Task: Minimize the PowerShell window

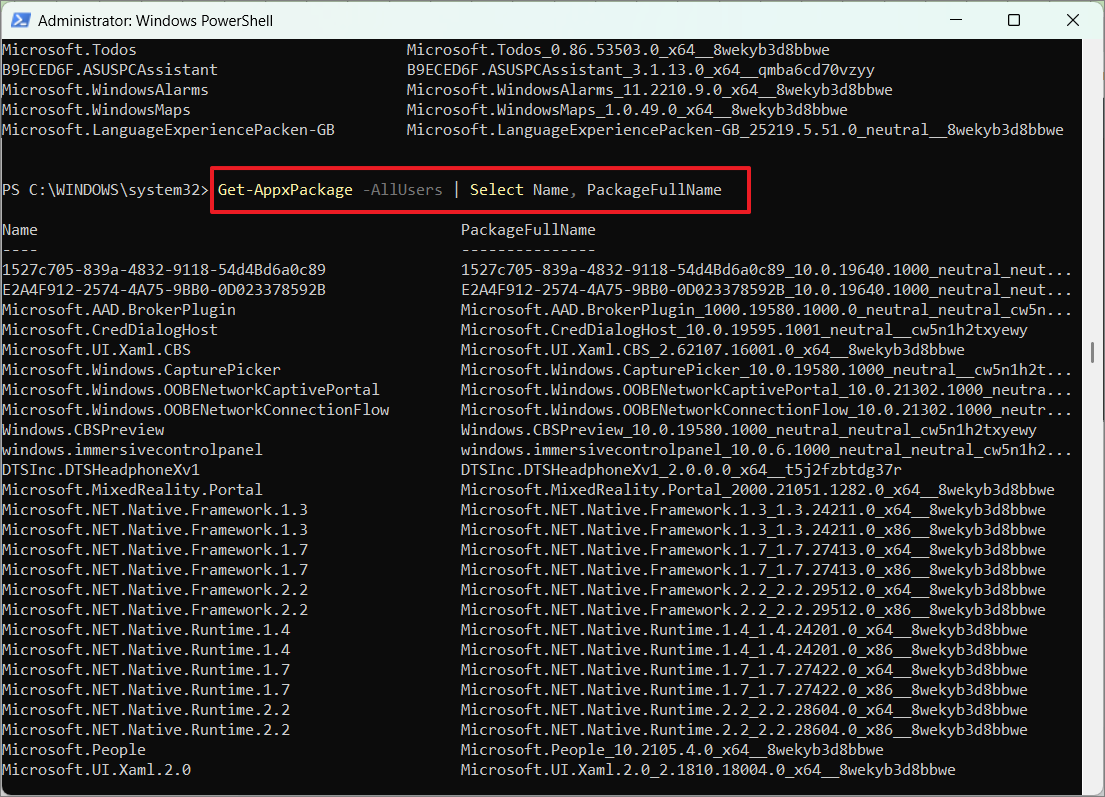Action: pos(956,20)
